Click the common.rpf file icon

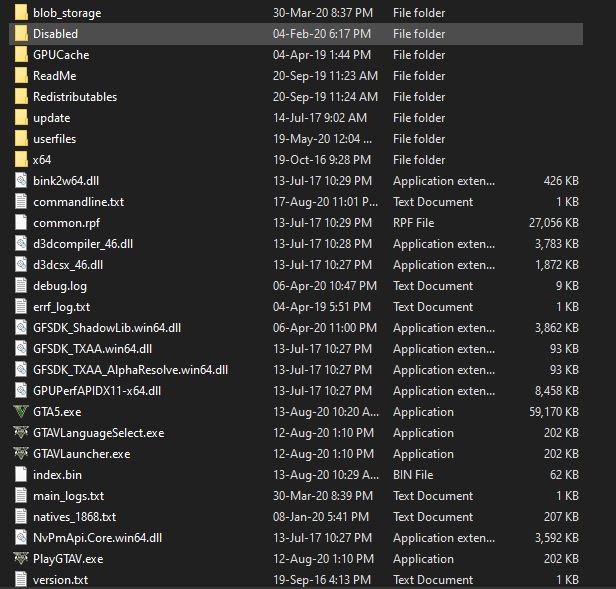click(x=21, y=223)
